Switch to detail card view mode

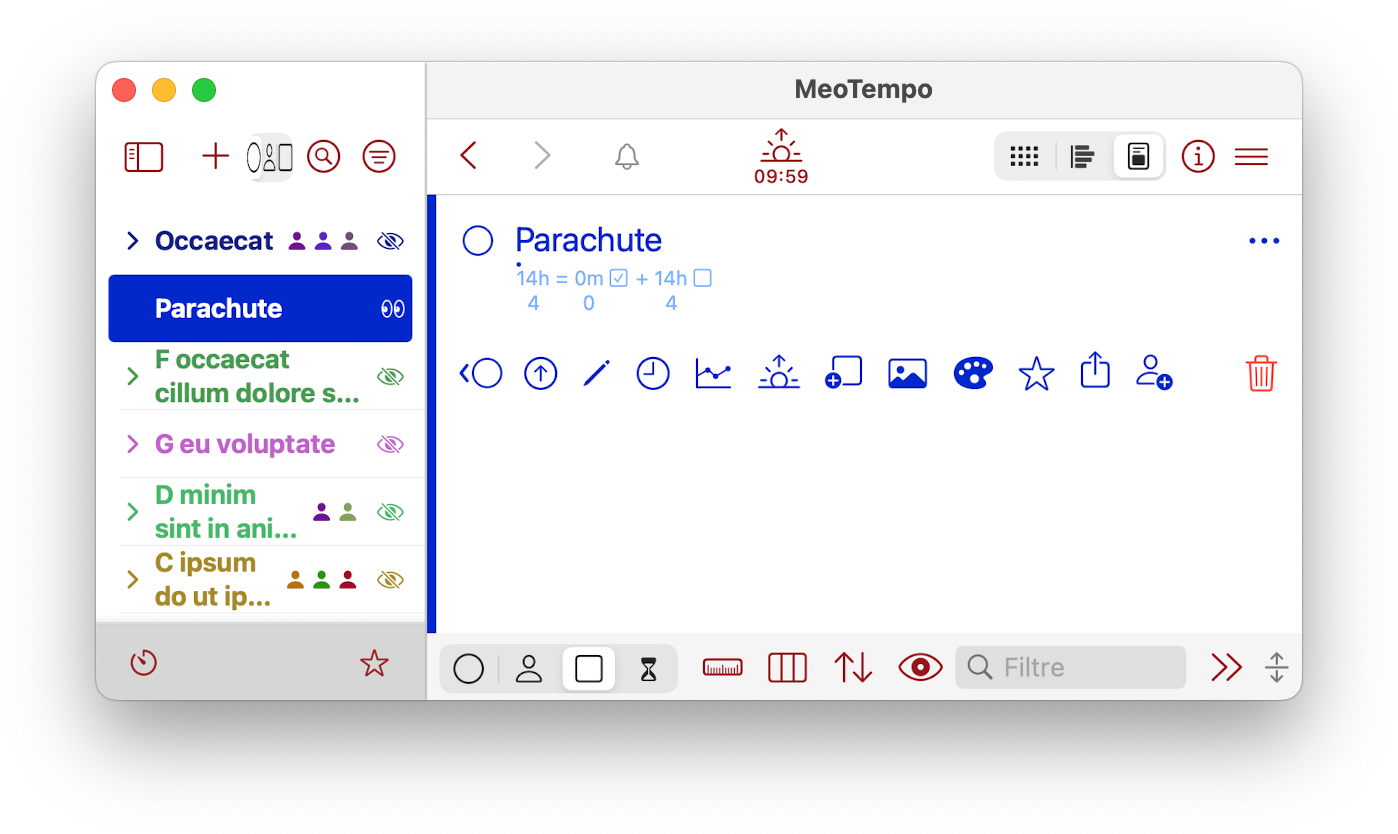pos(1138,157)
